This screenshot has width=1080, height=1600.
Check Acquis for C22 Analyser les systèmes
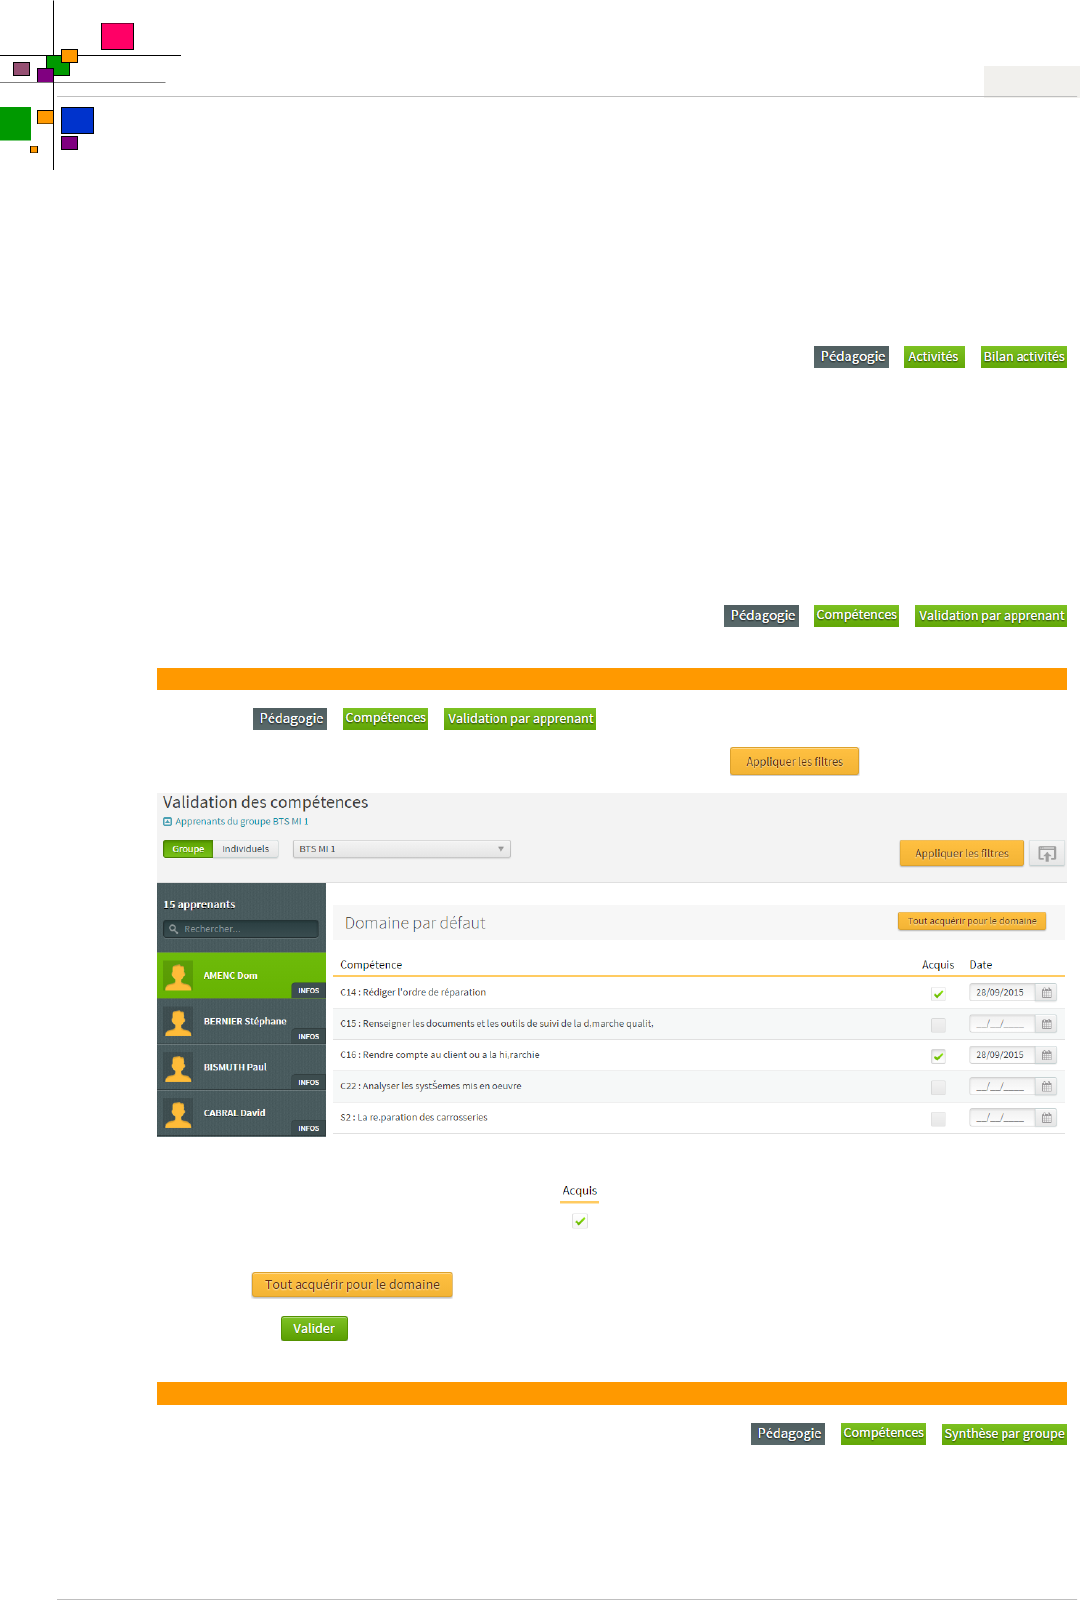(938, 1087)
